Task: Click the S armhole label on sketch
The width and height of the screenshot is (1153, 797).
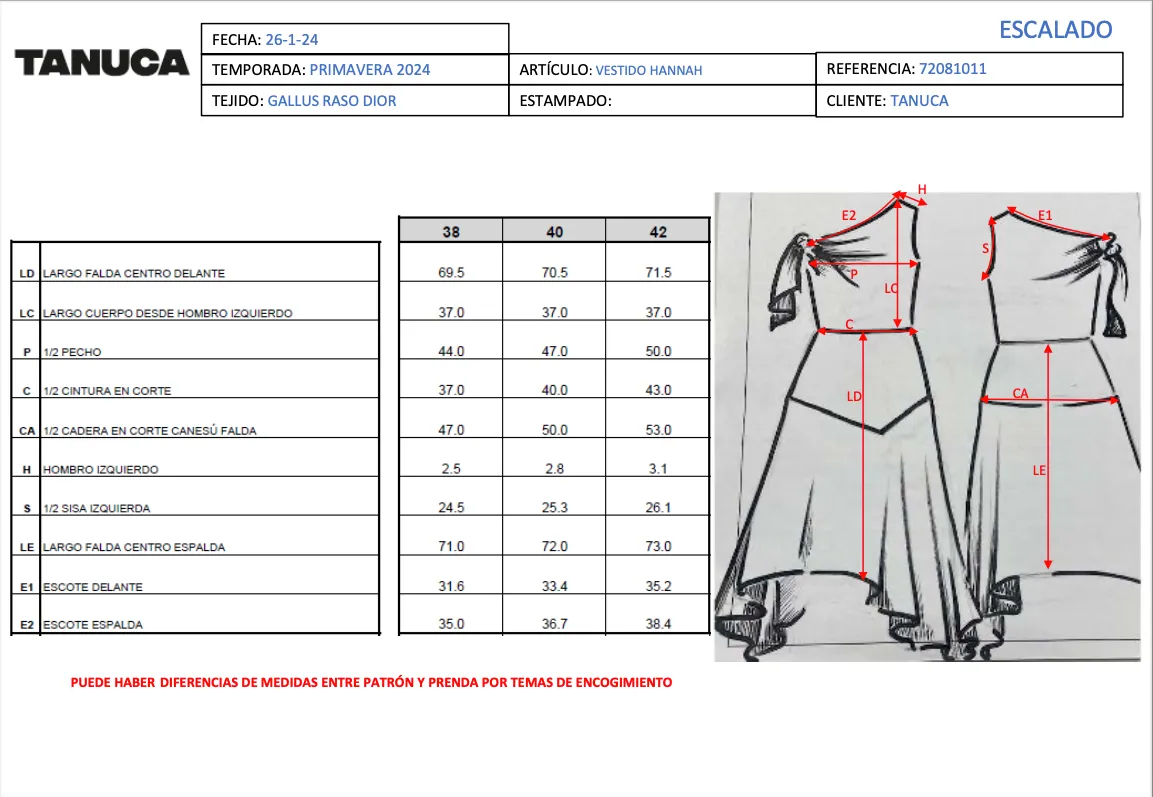Action: pyautogui.click(x=986, y=249)
